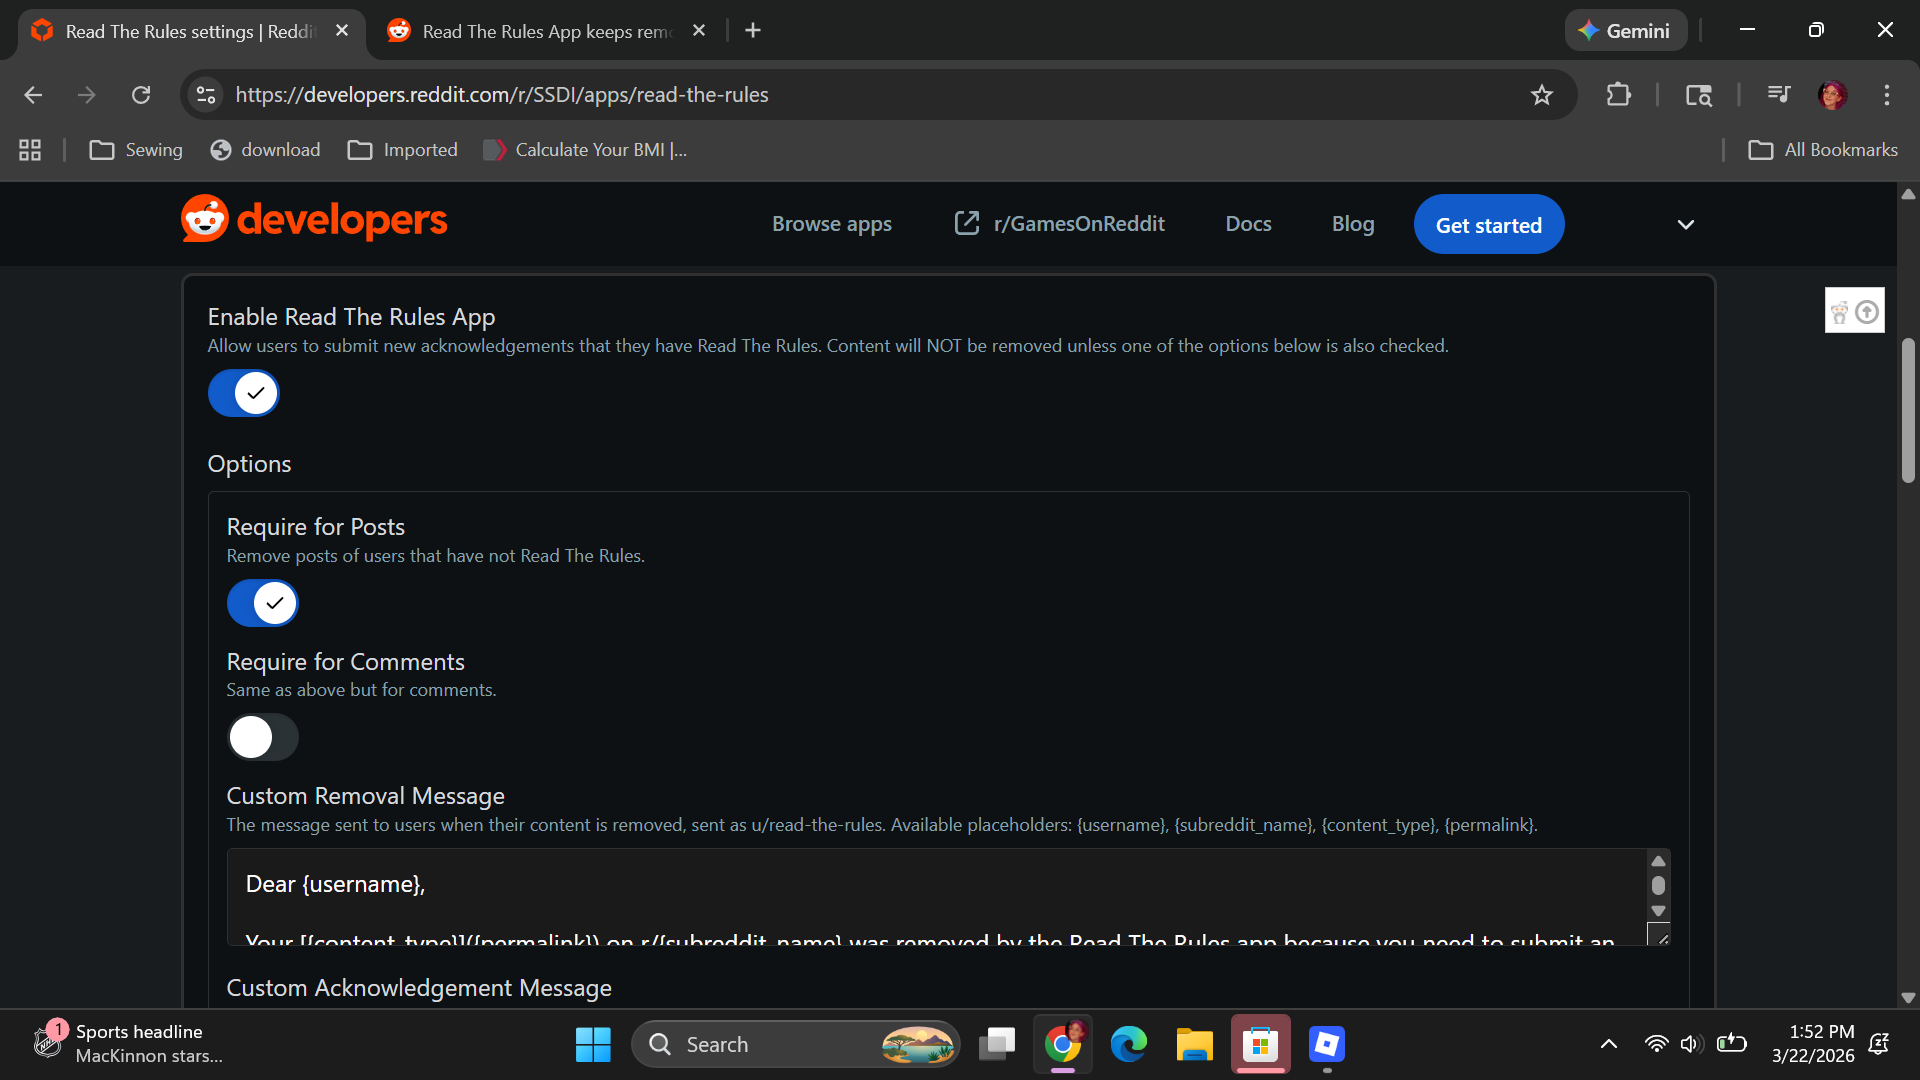Bookmark this page with star icon
Viewport: 1920px width, 1080px height.
(x=1541, y=95)
